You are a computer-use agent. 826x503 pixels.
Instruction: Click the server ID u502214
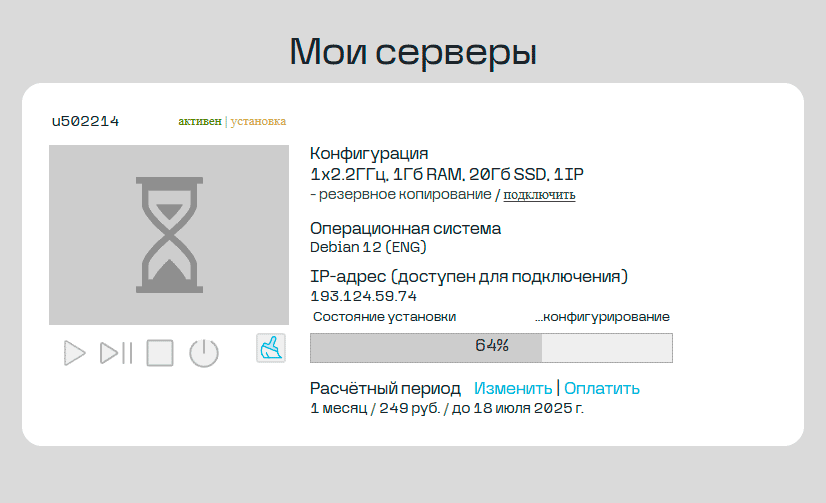pyautogui.click(x=85, y=121)
